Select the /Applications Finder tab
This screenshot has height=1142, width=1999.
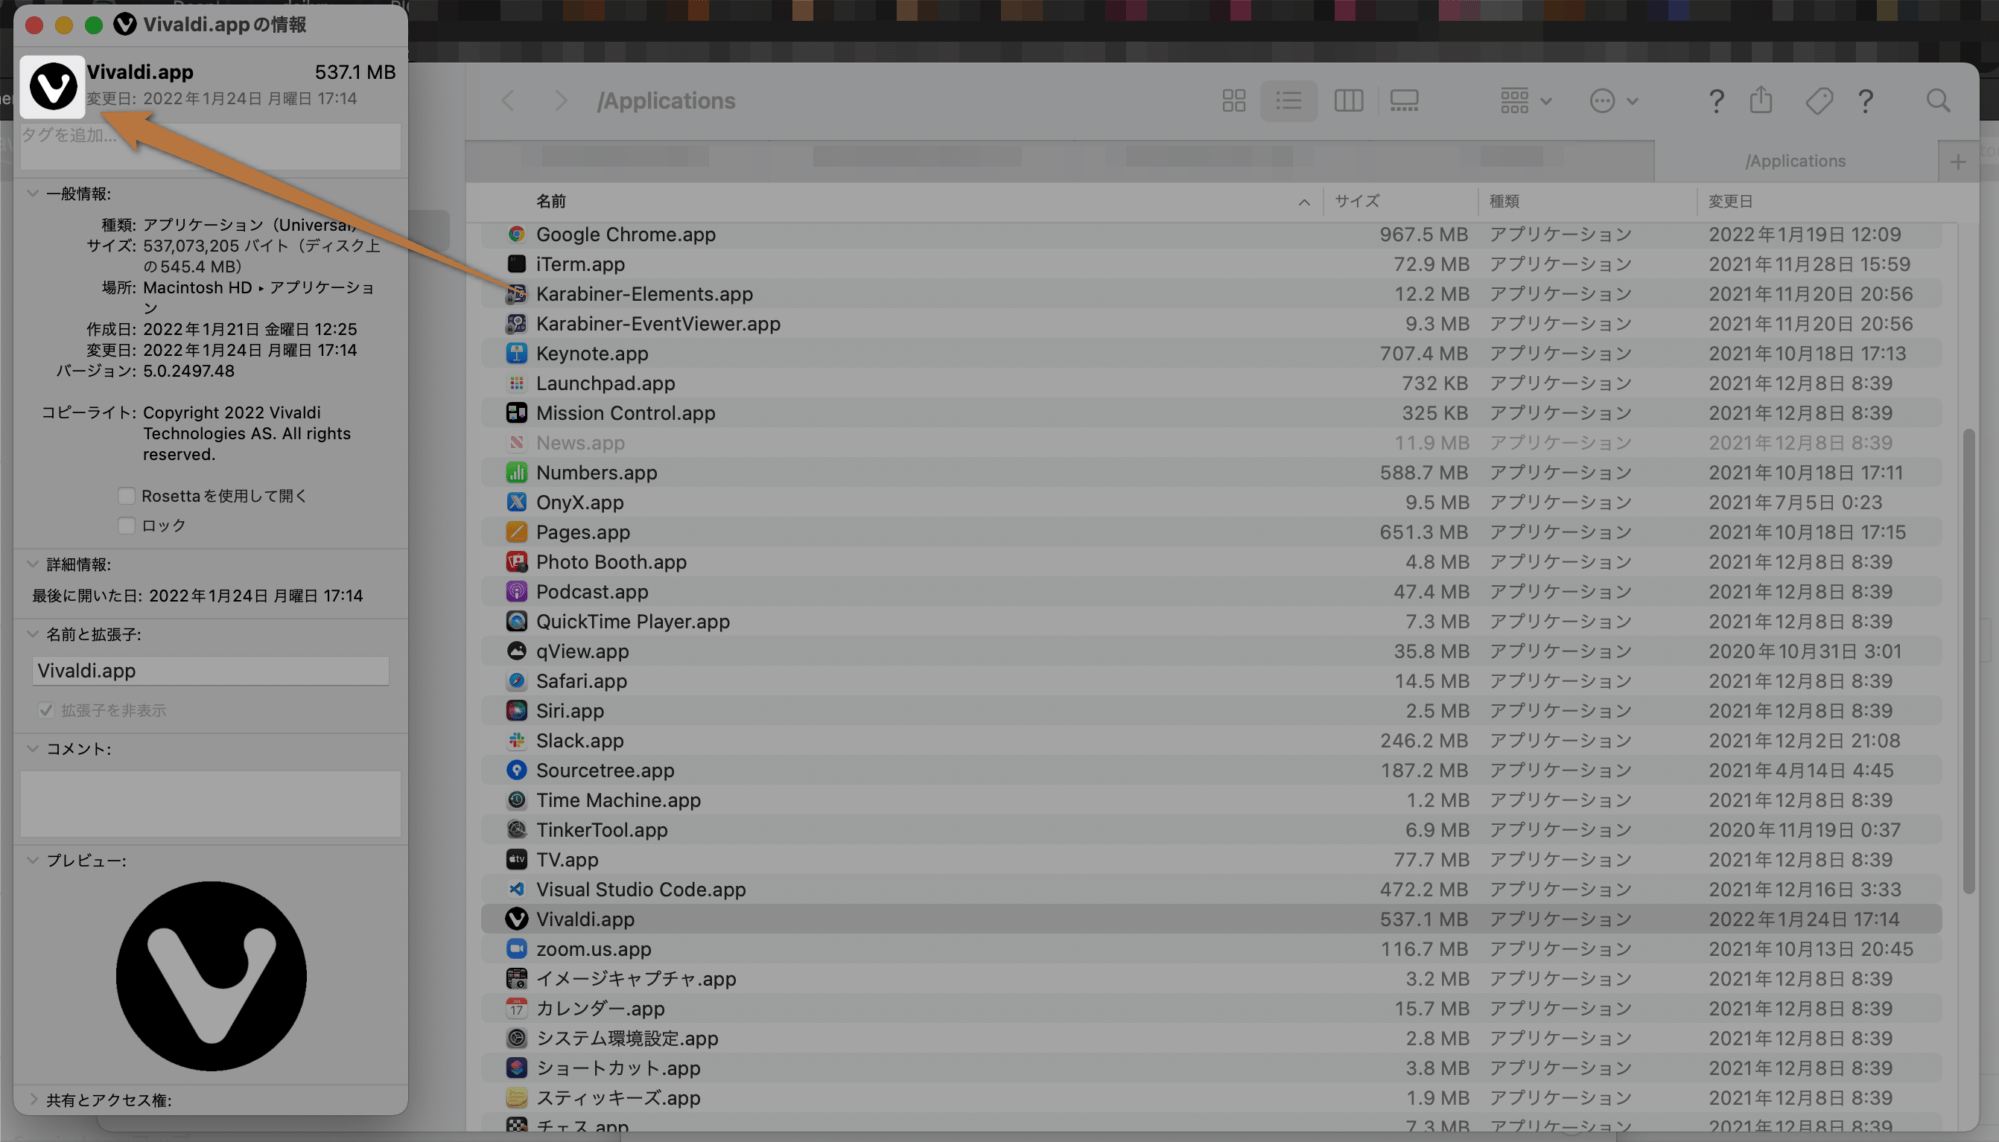[1795, 161]
